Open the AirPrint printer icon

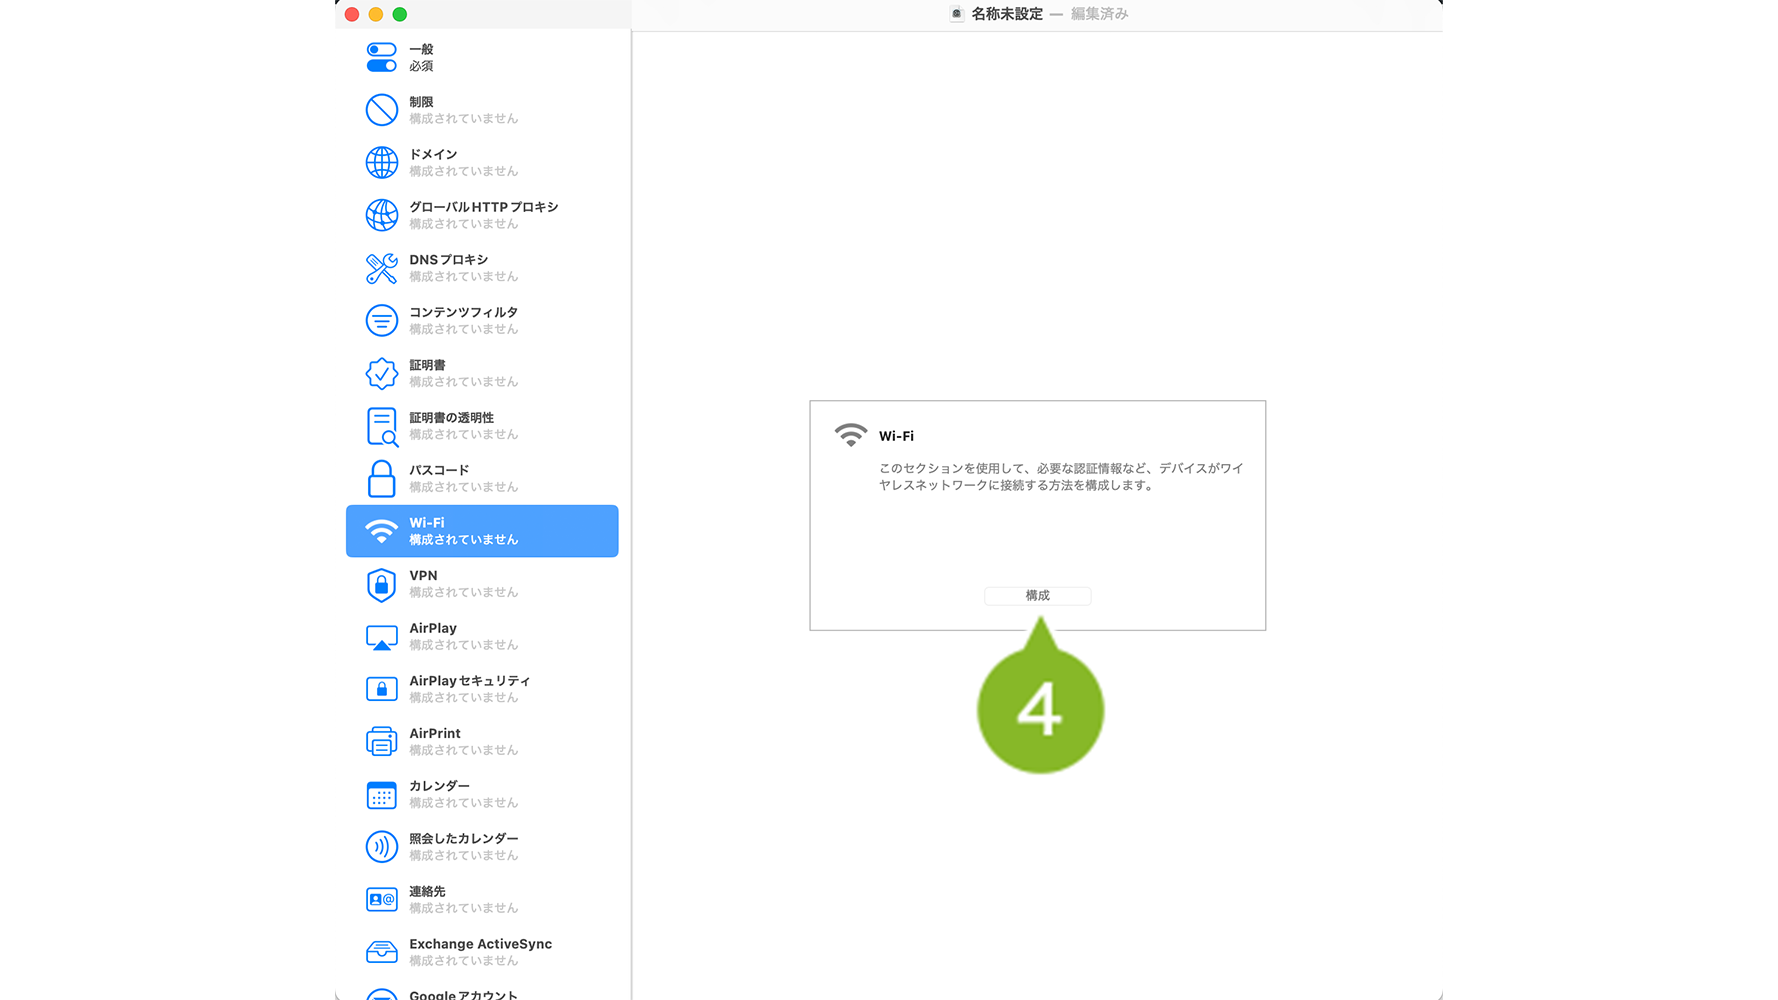click(x=381, y=742)
